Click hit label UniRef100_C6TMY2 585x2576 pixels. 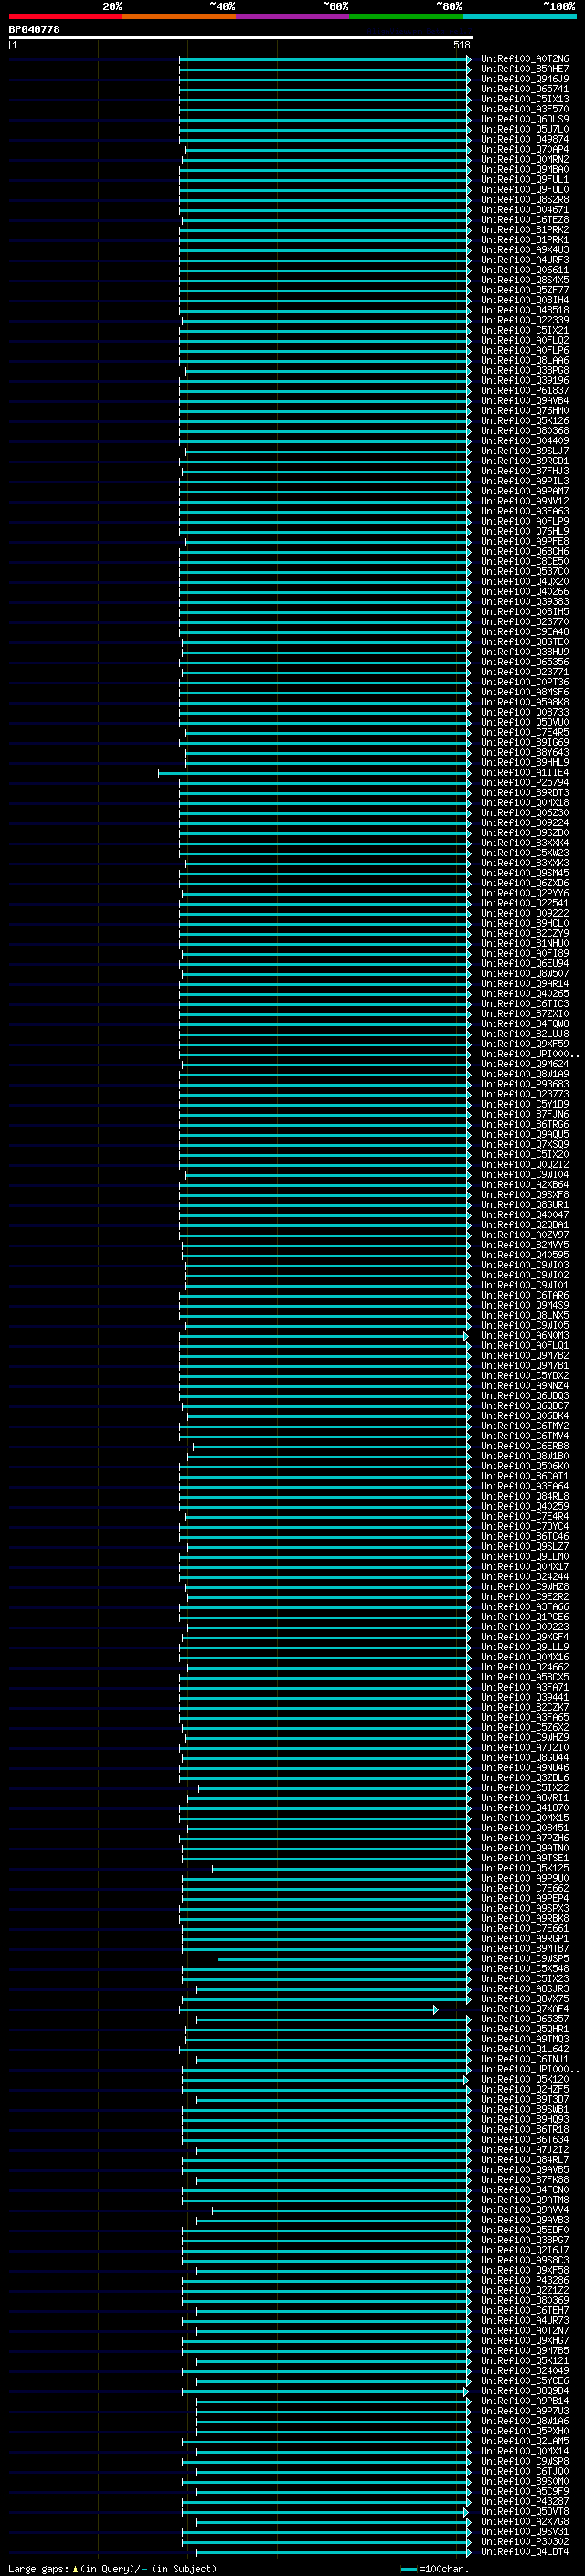(x=525, y=1426)
